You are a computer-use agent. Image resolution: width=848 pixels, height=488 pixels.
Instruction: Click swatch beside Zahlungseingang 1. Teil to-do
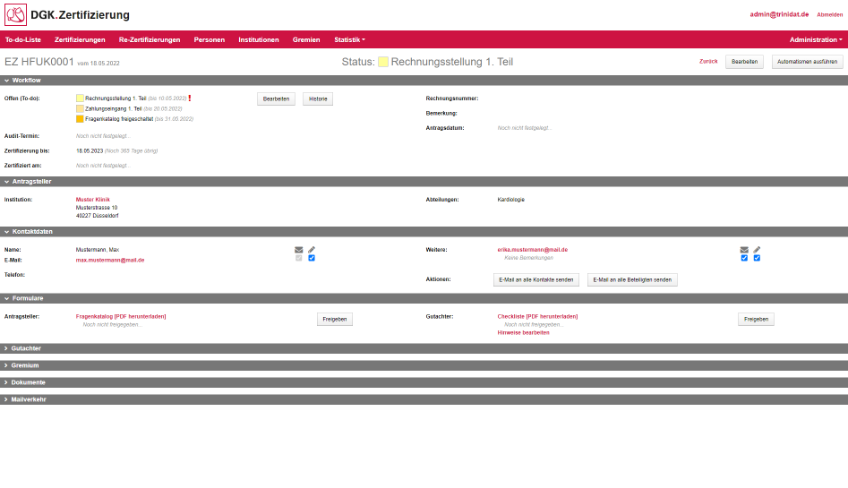tap(80, 109)
